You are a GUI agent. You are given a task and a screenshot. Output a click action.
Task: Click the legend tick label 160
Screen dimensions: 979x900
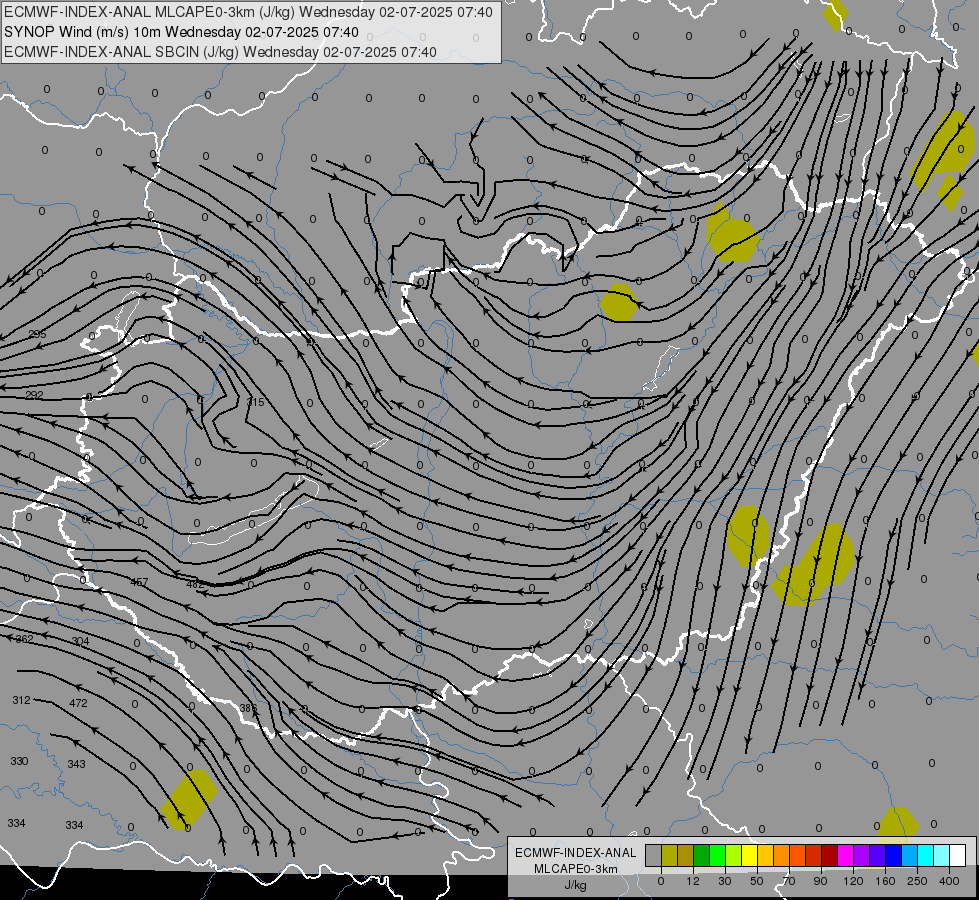(x=885, y=881)
